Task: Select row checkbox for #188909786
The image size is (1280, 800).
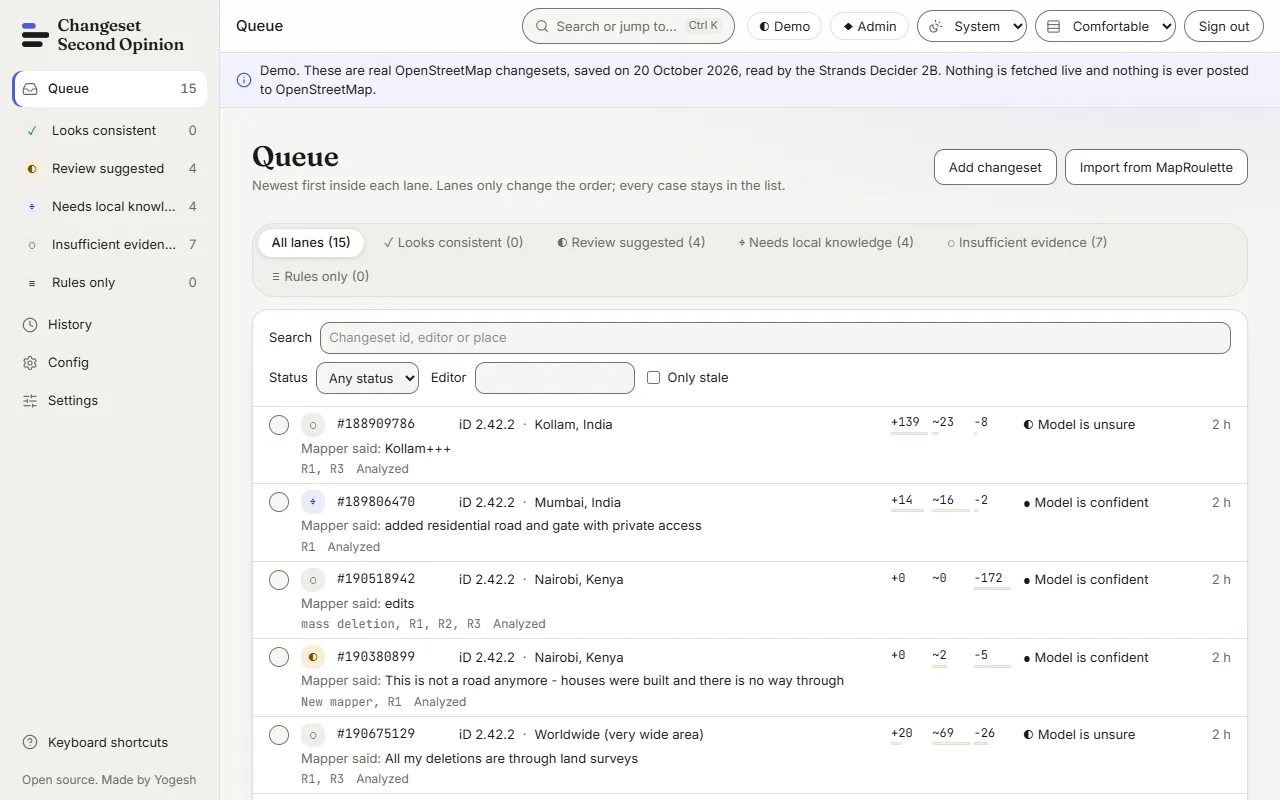Action: (x=279, y=425)
